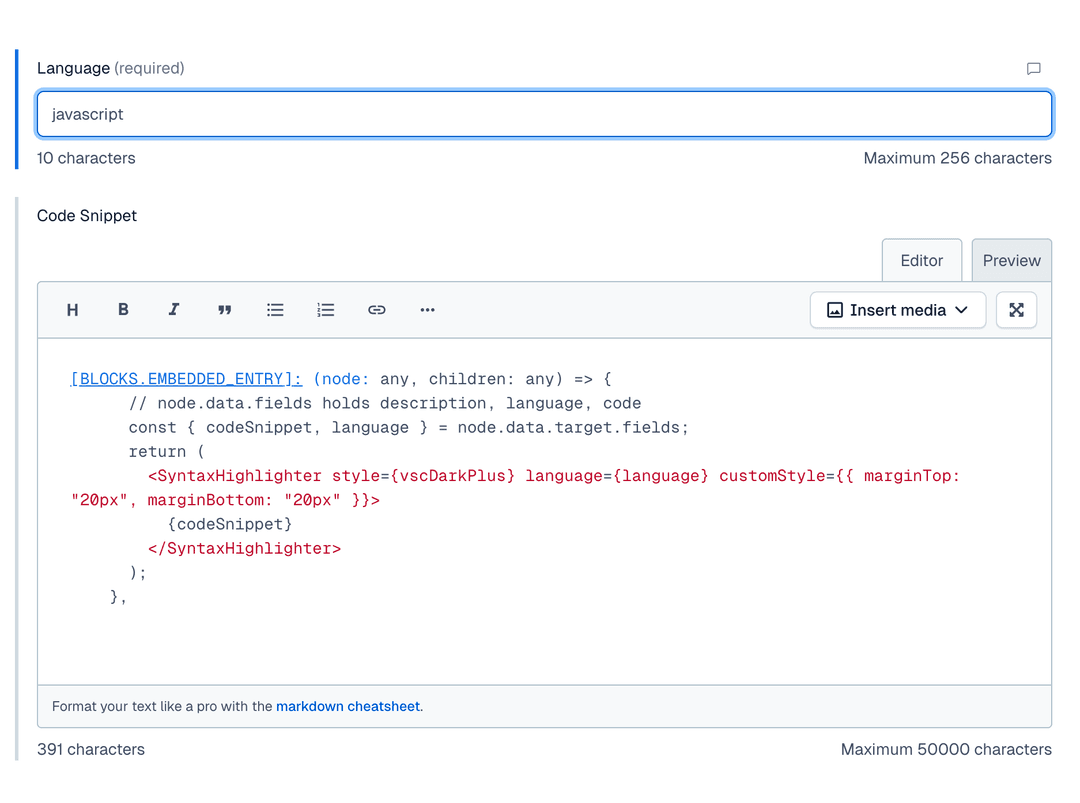
Task: Create a numbered list
Action: click(x=326, y=310)
